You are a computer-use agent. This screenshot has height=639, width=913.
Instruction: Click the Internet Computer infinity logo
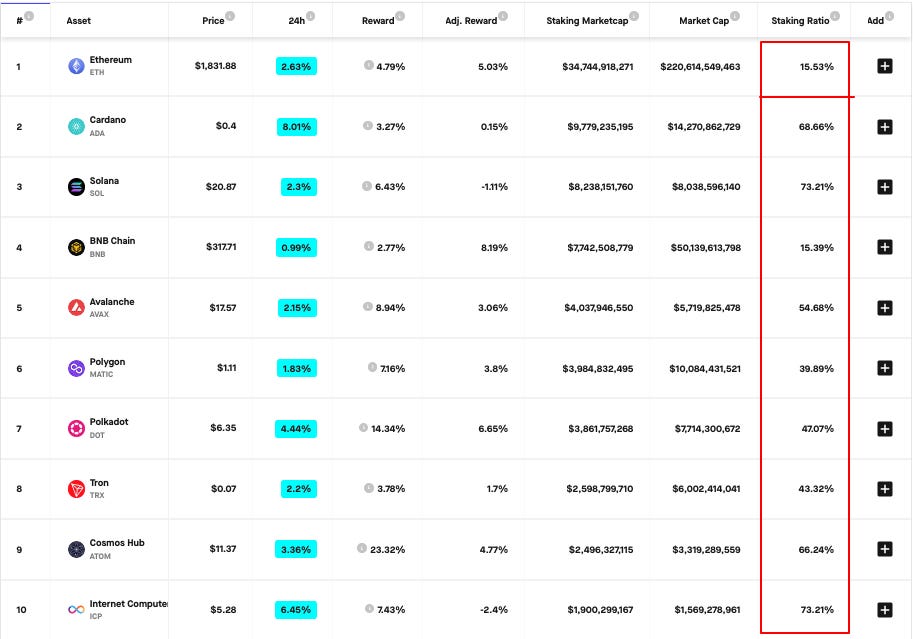76,609
